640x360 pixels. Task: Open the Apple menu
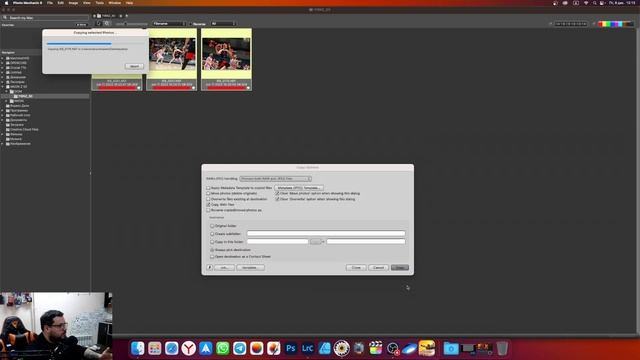(x=6, y=3)
